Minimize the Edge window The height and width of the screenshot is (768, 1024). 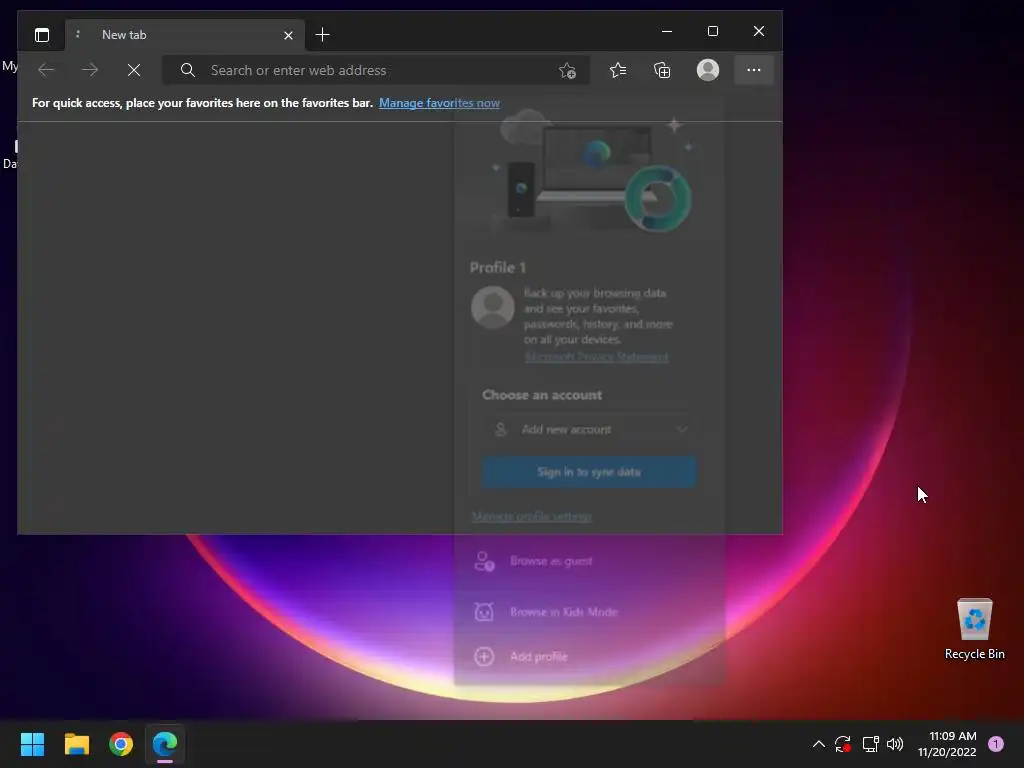(667, 31)
